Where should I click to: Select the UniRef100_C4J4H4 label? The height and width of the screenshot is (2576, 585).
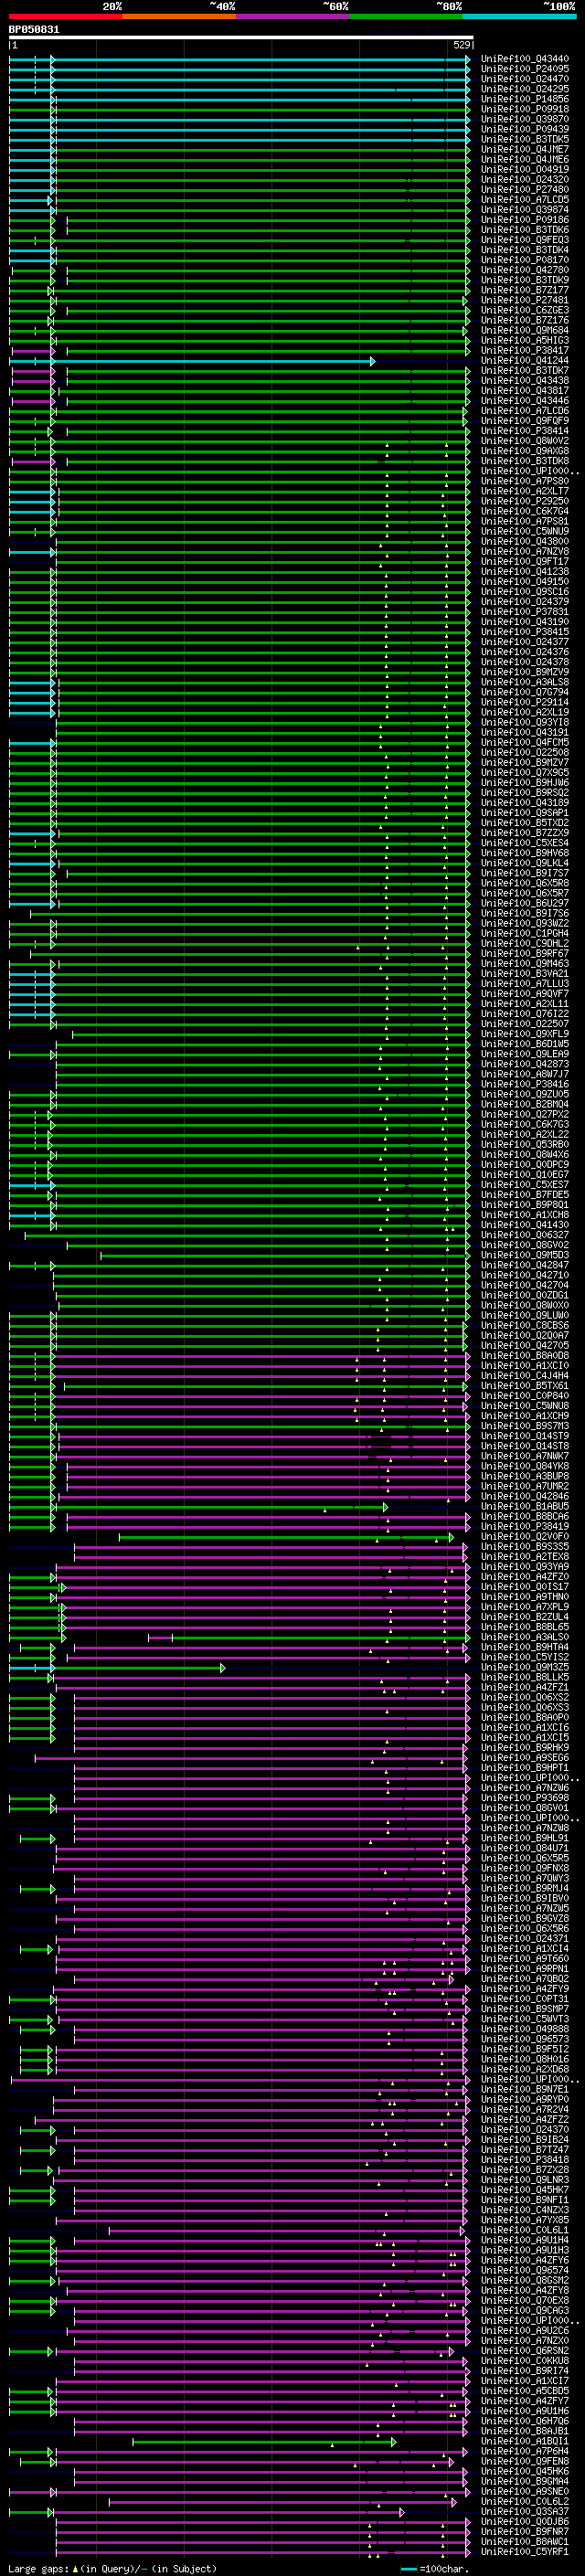(x=525, y=1375)
